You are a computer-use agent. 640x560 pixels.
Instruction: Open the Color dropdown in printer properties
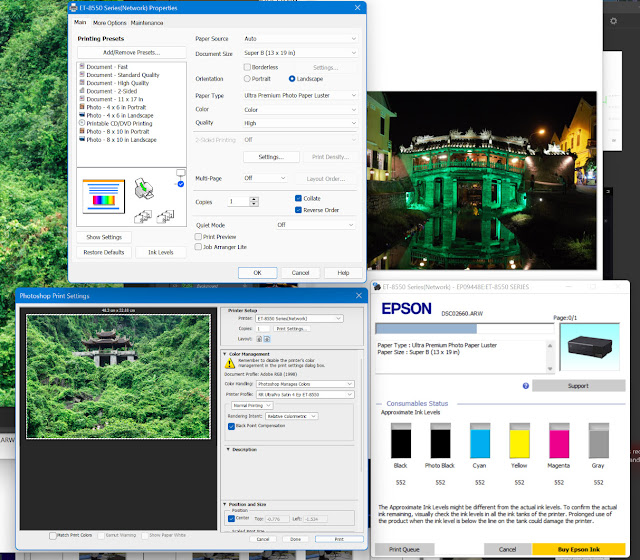pyautogui.click(x=300, y=110)
